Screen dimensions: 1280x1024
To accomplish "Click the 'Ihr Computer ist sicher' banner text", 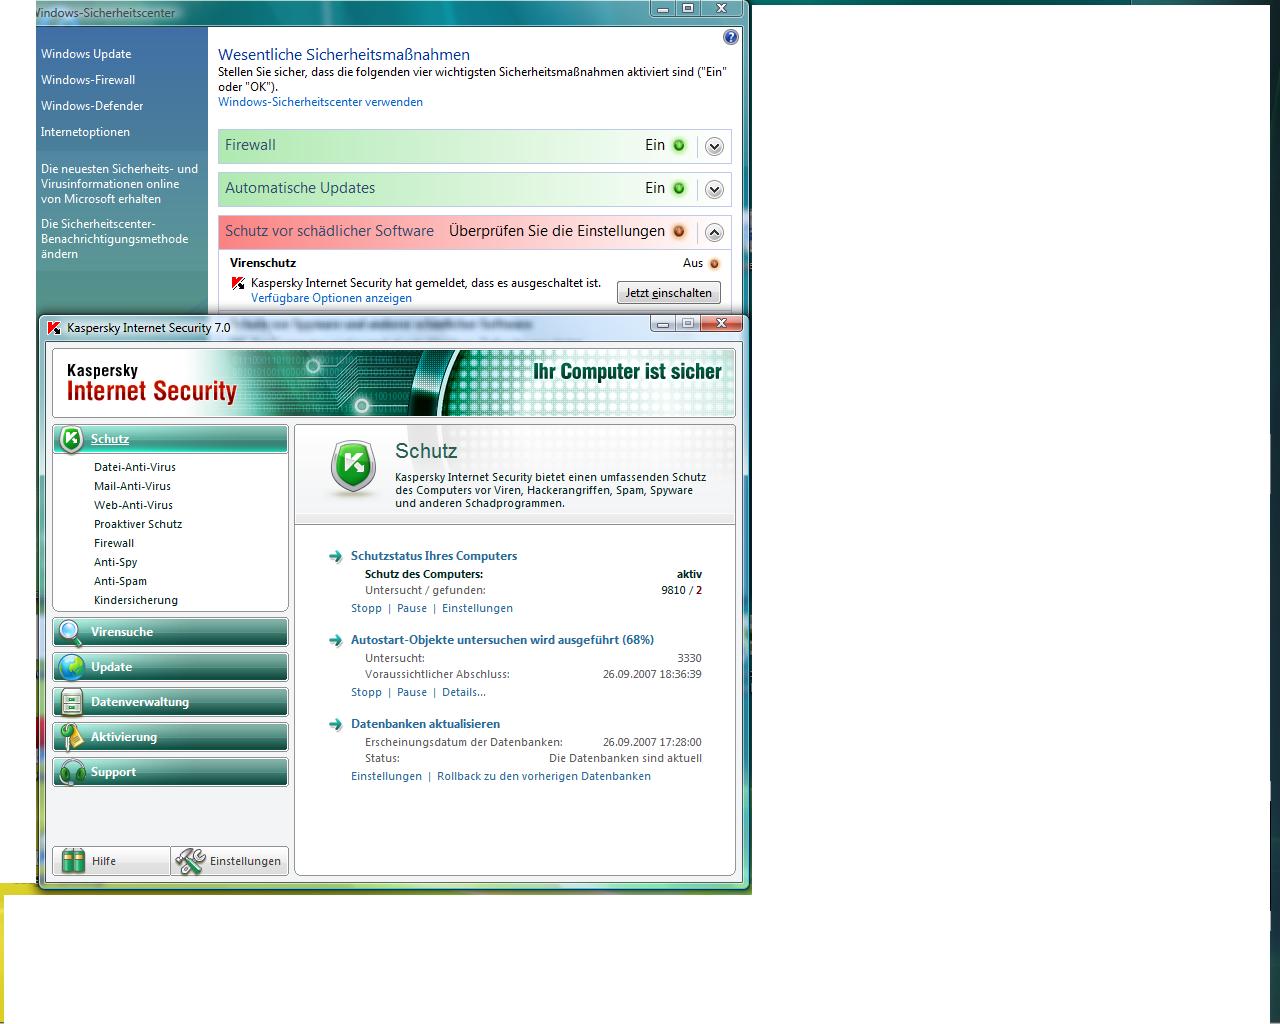I will (627, 372).
